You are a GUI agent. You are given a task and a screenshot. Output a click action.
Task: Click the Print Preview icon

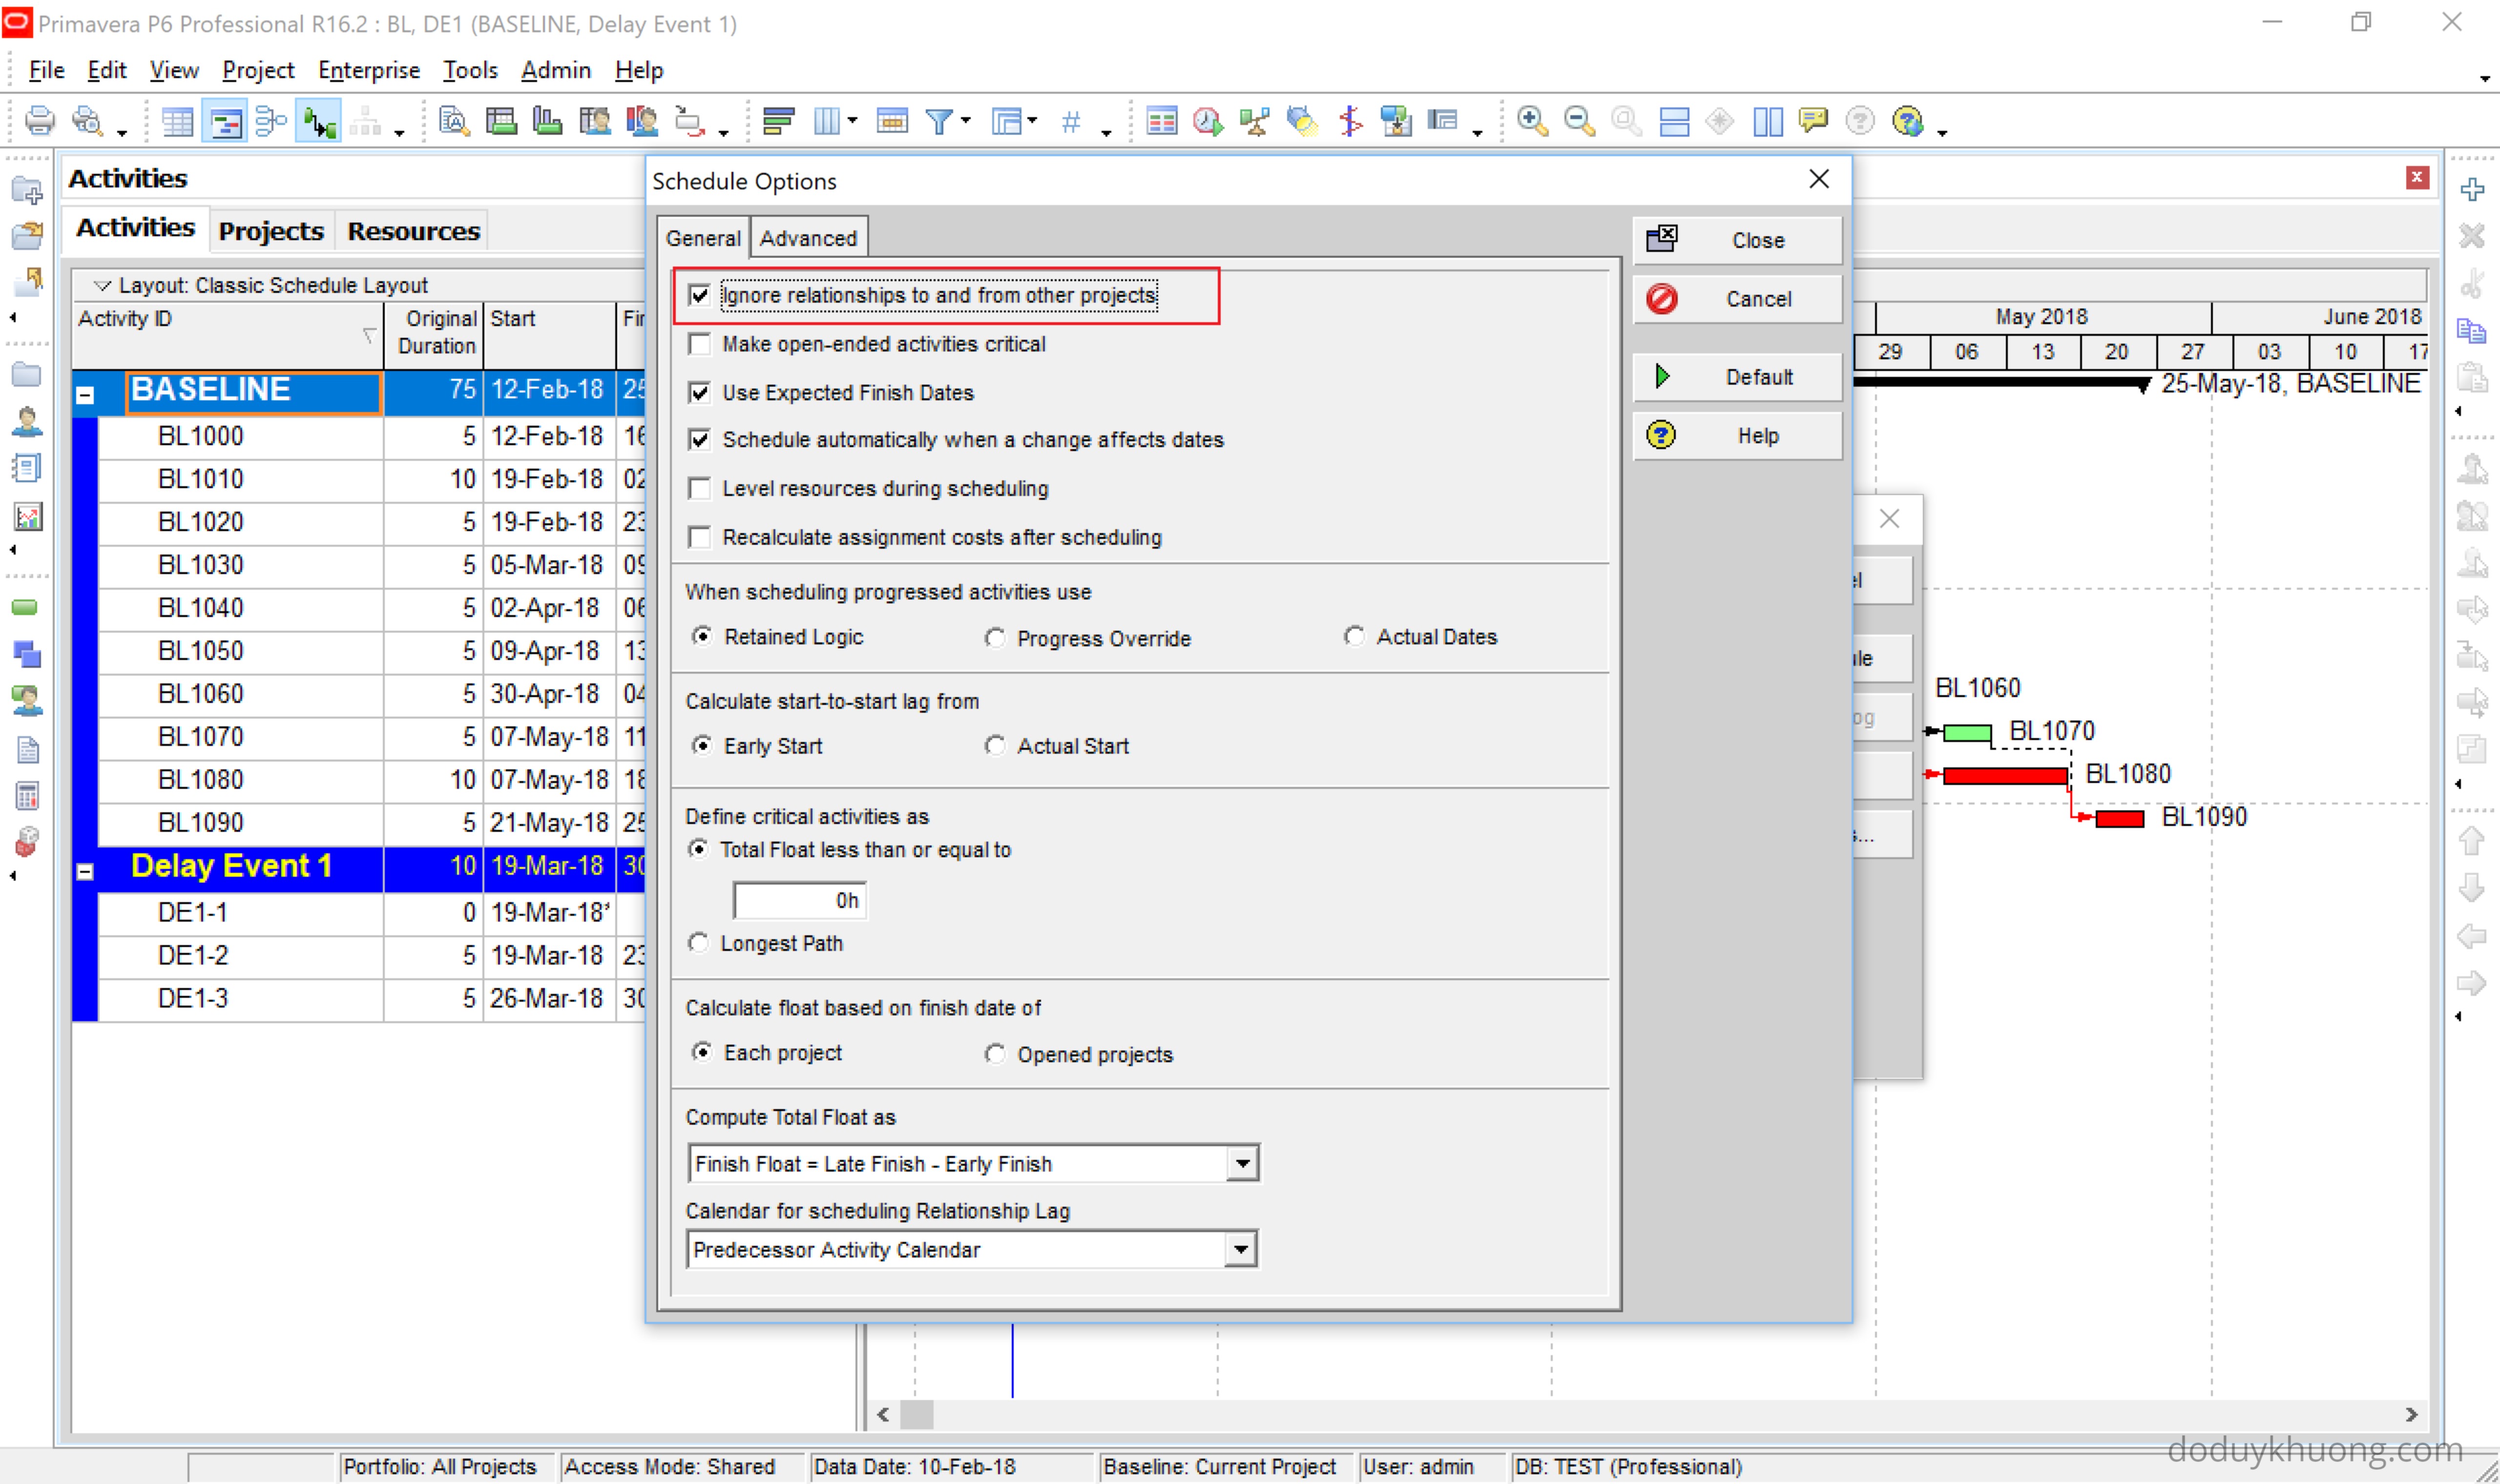[88, 121]
